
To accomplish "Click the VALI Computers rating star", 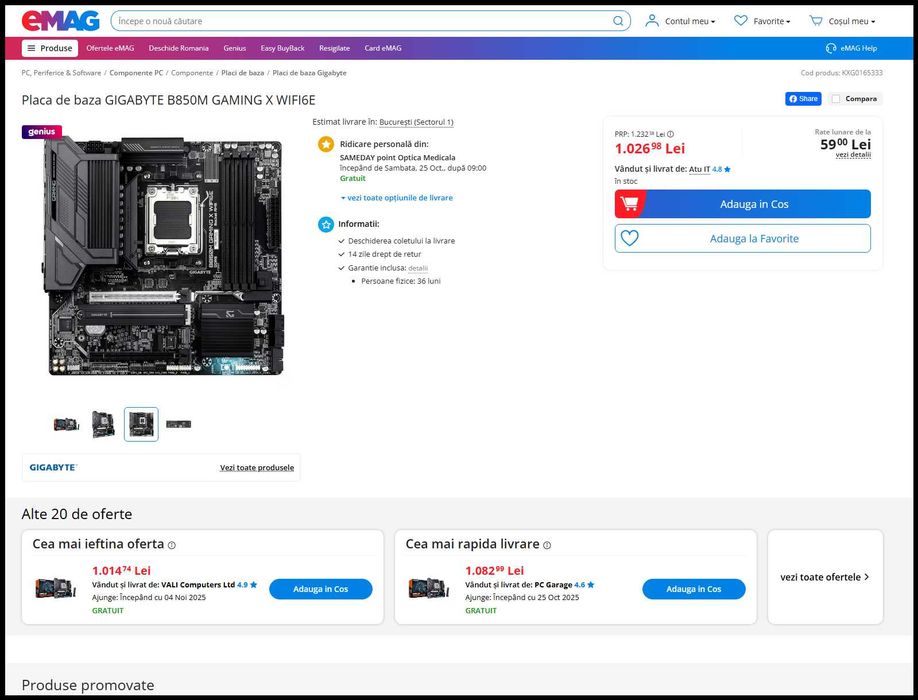I will (x=254, y=585).
